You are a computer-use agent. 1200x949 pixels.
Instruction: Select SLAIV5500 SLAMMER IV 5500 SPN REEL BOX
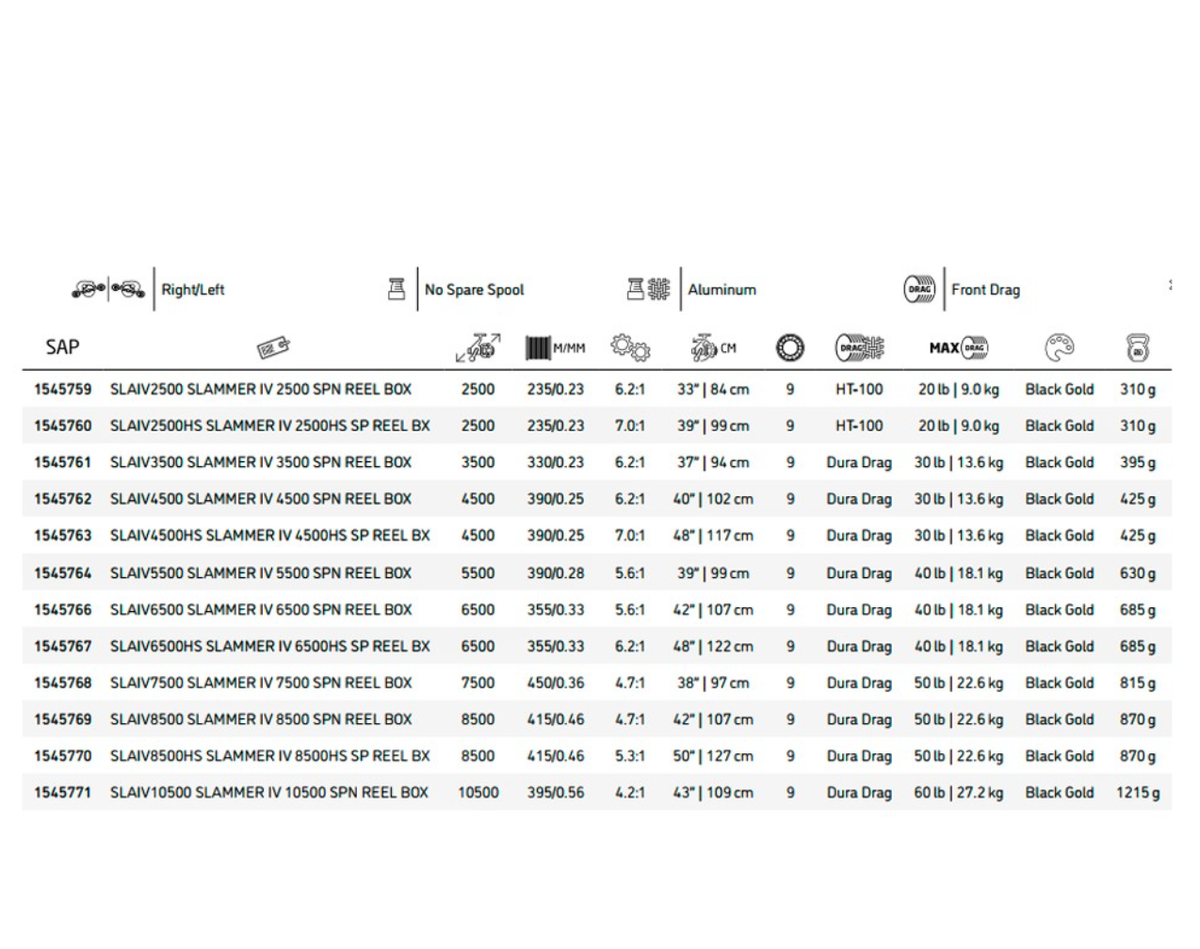(261, 573)
